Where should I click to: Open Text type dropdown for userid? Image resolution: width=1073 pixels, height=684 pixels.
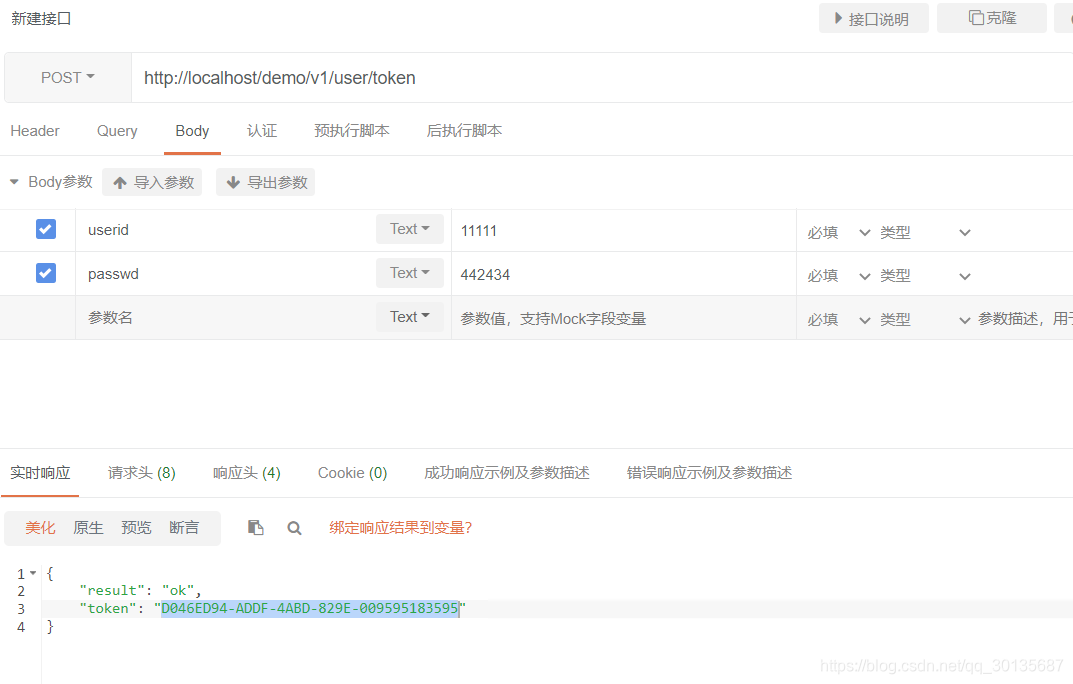point(410,228)
